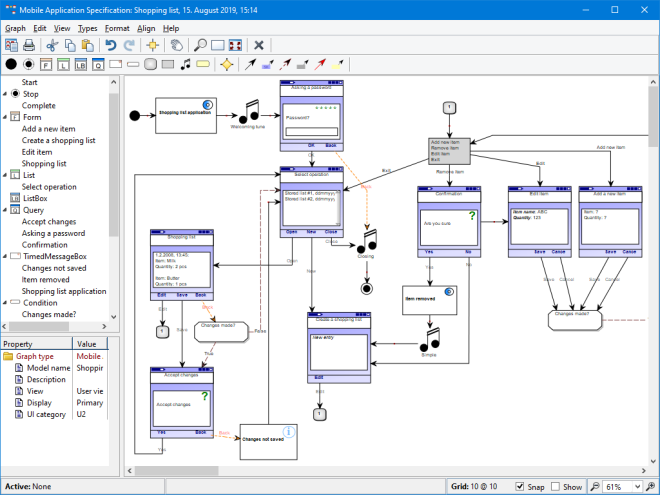660x495 pixels.
Task: Toggle the Snap checkbox
Action: 519,487
